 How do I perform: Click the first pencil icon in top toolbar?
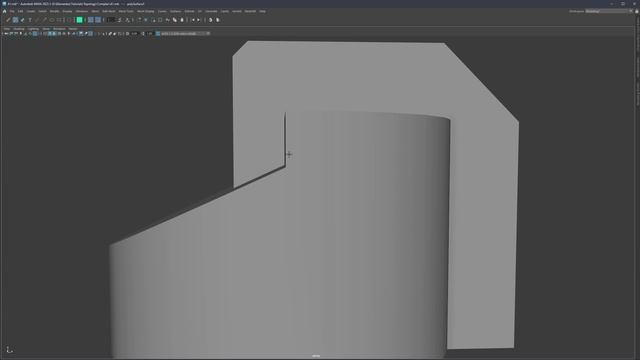click(8, 20)
